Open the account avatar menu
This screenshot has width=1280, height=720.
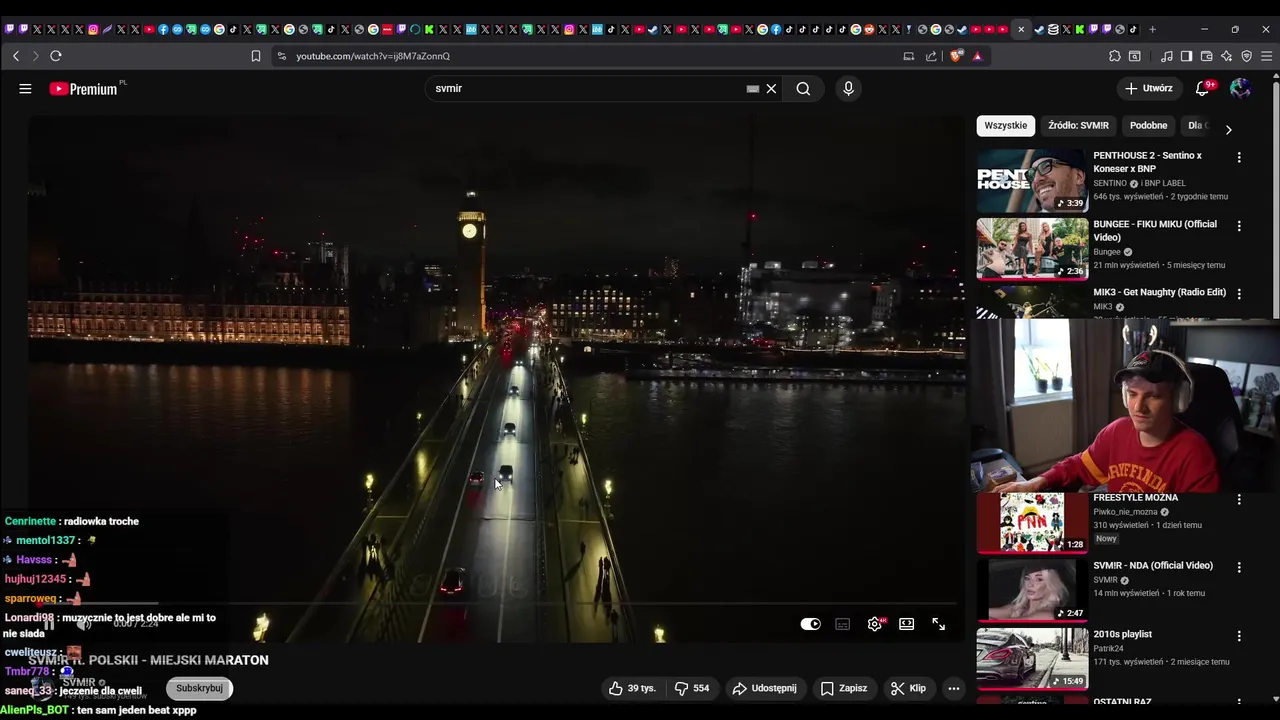[1240, 88]
